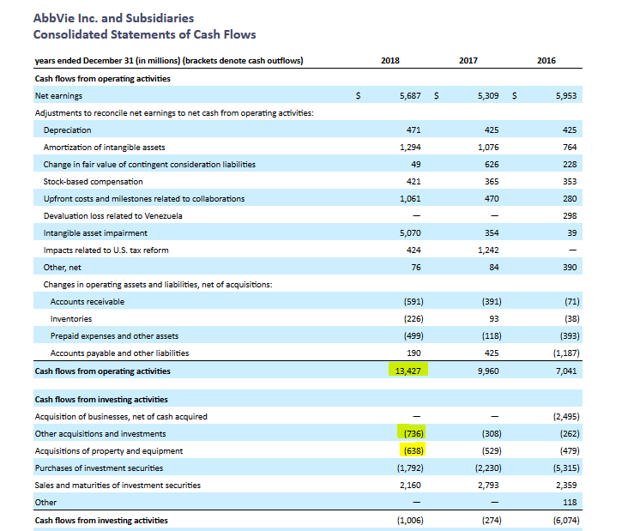Select investing Other 2016 value 118
This screenshot has width=640, height=531.
(x=570, y=502)
